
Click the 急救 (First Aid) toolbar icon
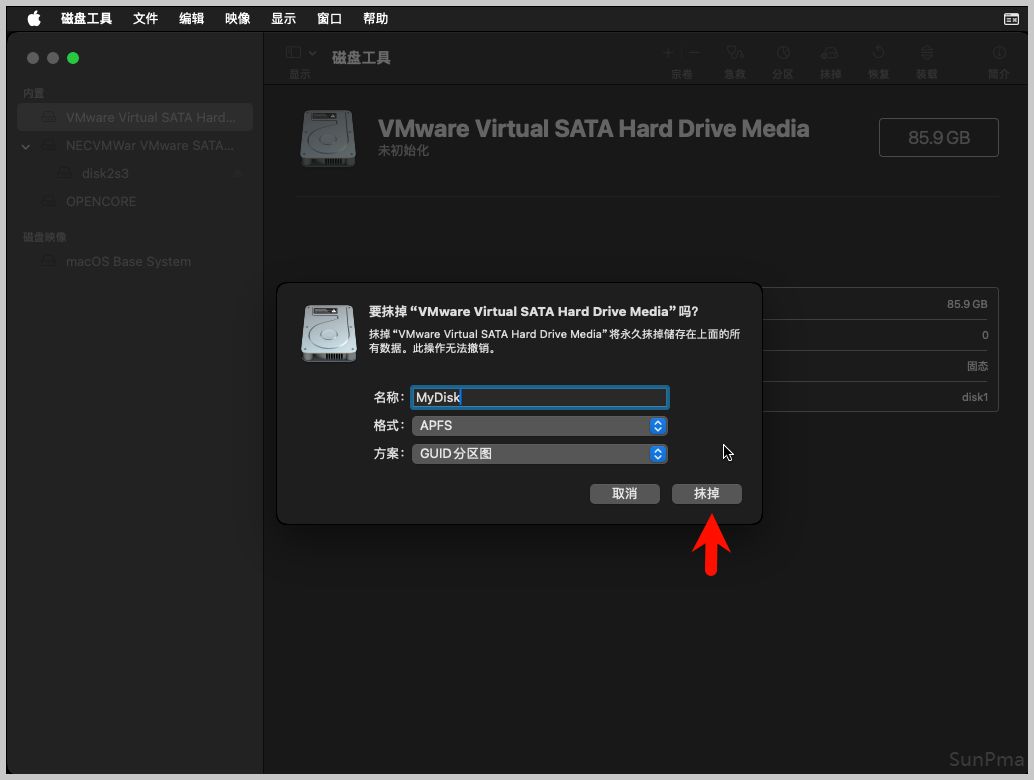[x=735, y=54]
